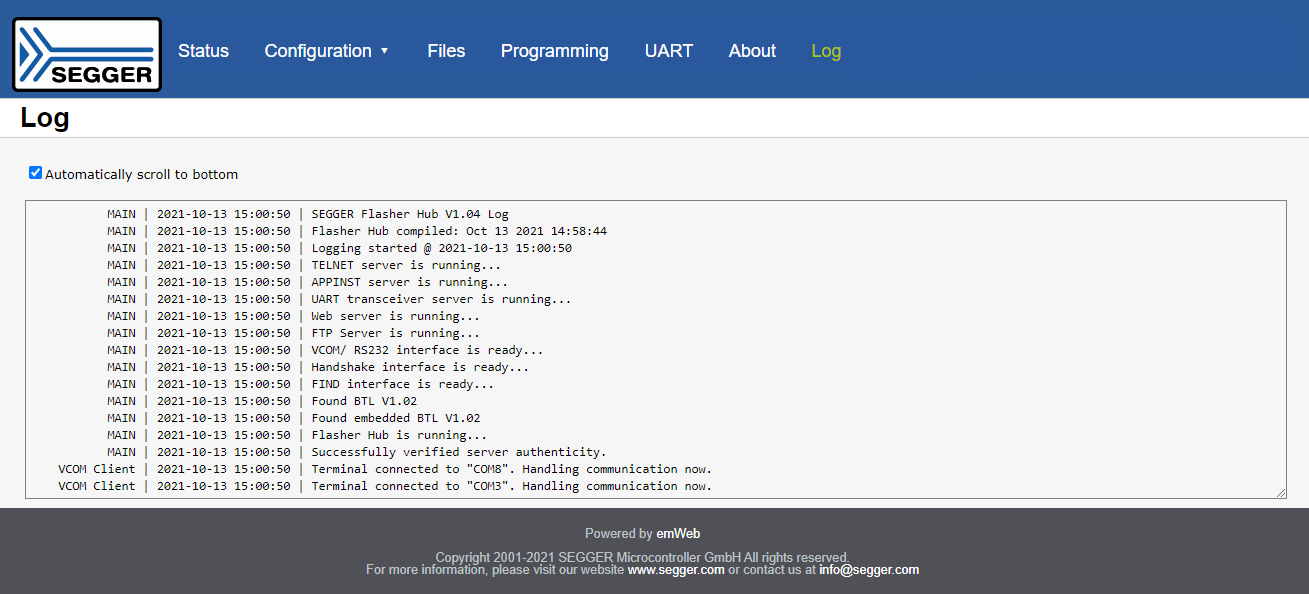
Task: Click the 'SEGGER Flasher Hub V1.04 Log' line
Action: point(410,214)
